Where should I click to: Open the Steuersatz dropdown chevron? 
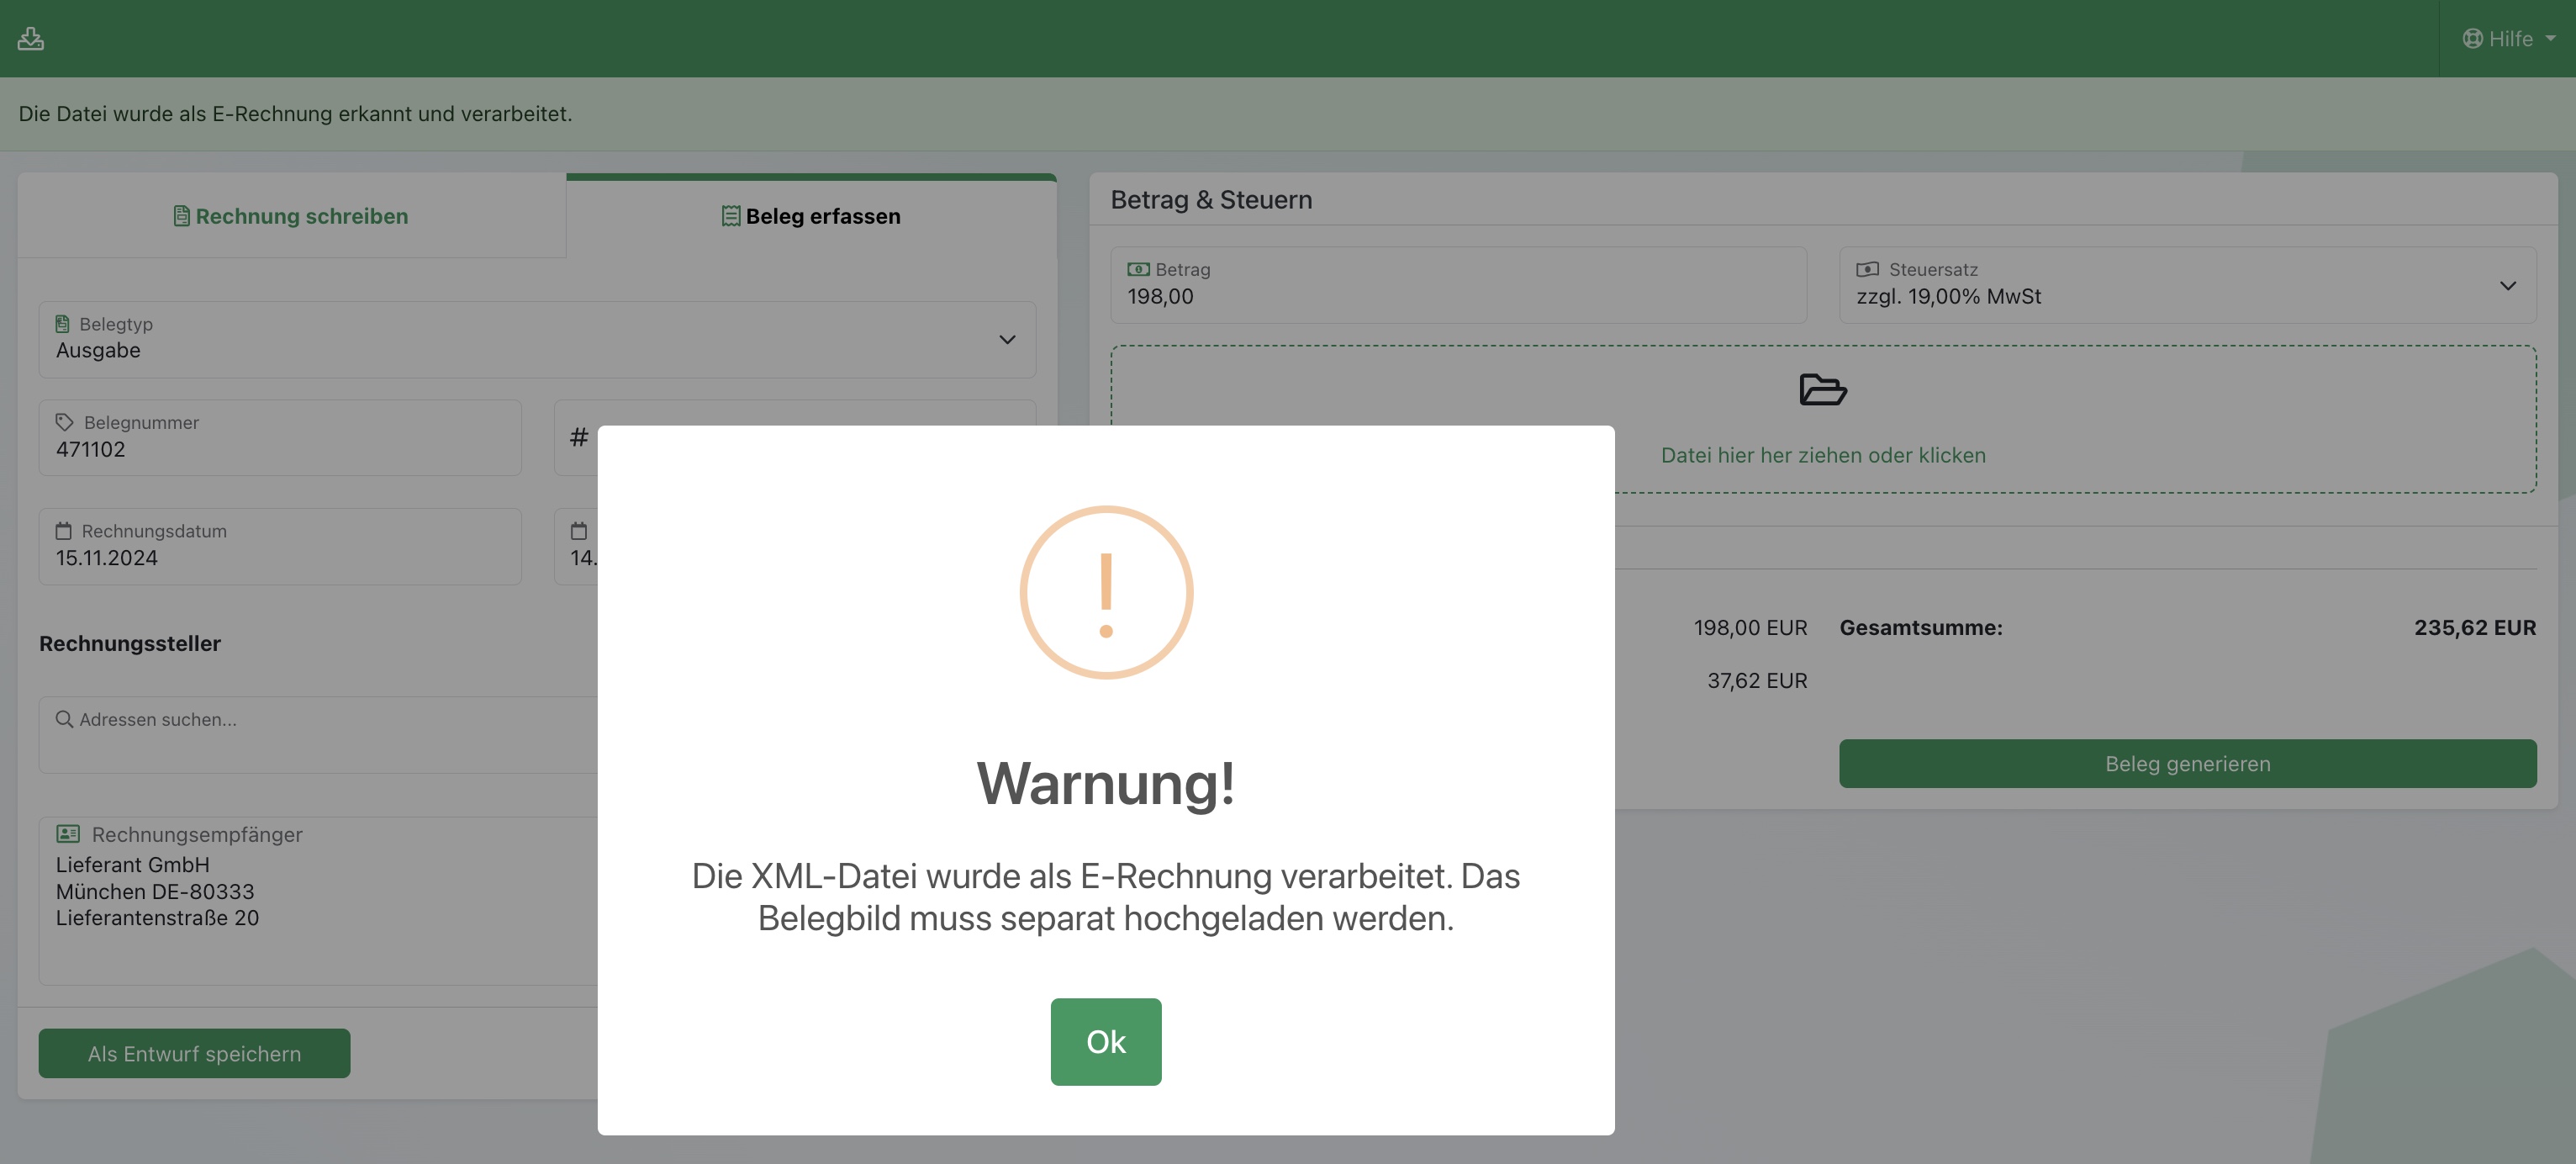[x=2507, y=286]
